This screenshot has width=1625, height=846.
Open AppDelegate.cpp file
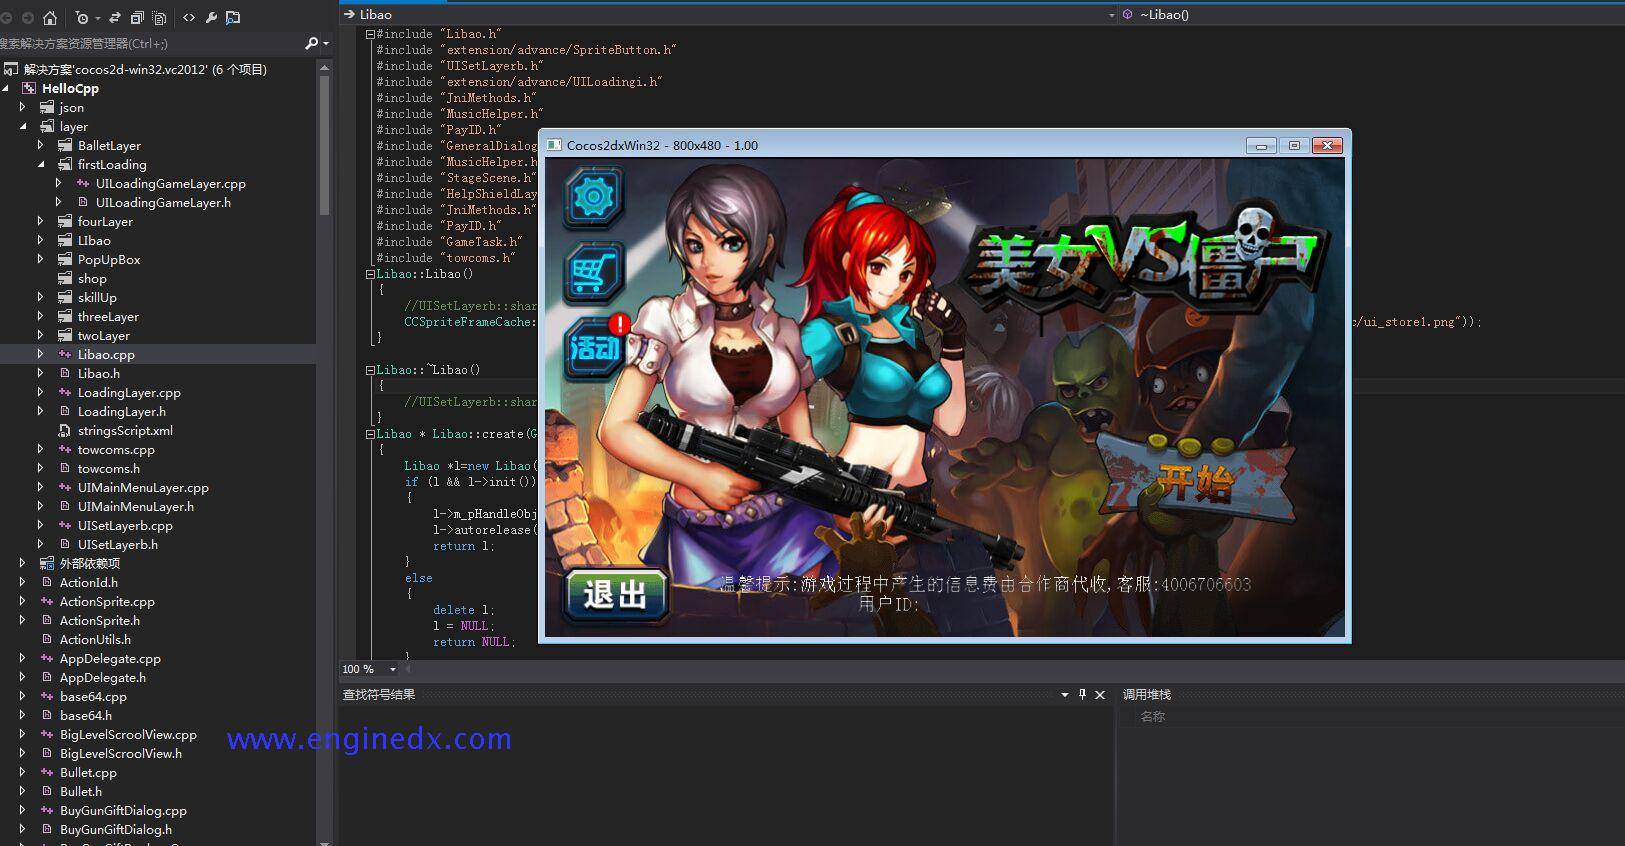click(x=110, y=658)
